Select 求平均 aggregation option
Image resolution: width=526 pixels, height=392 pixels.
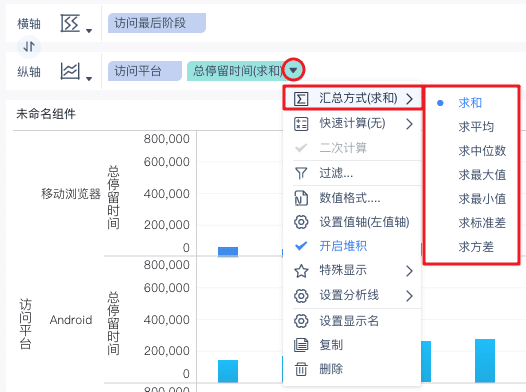point(476,127)
